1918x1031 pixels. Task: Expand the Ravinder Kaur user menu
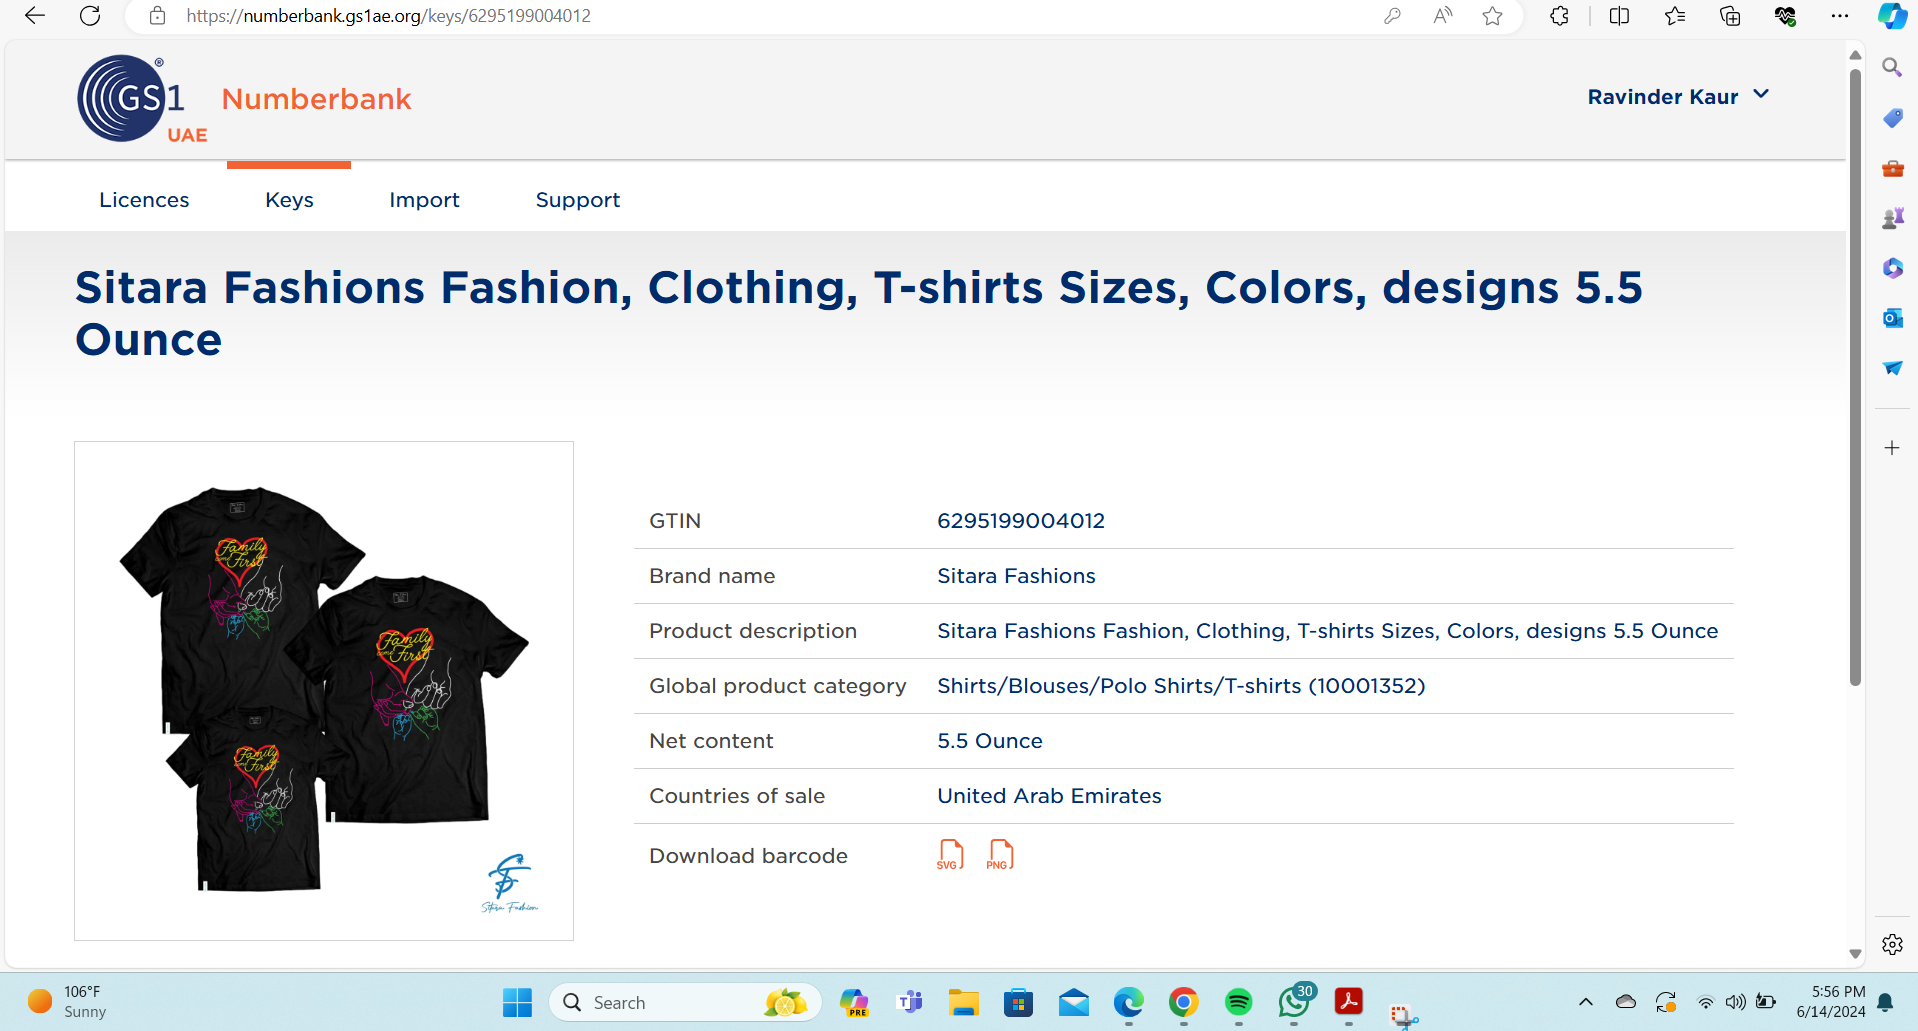coord(1678,97)
